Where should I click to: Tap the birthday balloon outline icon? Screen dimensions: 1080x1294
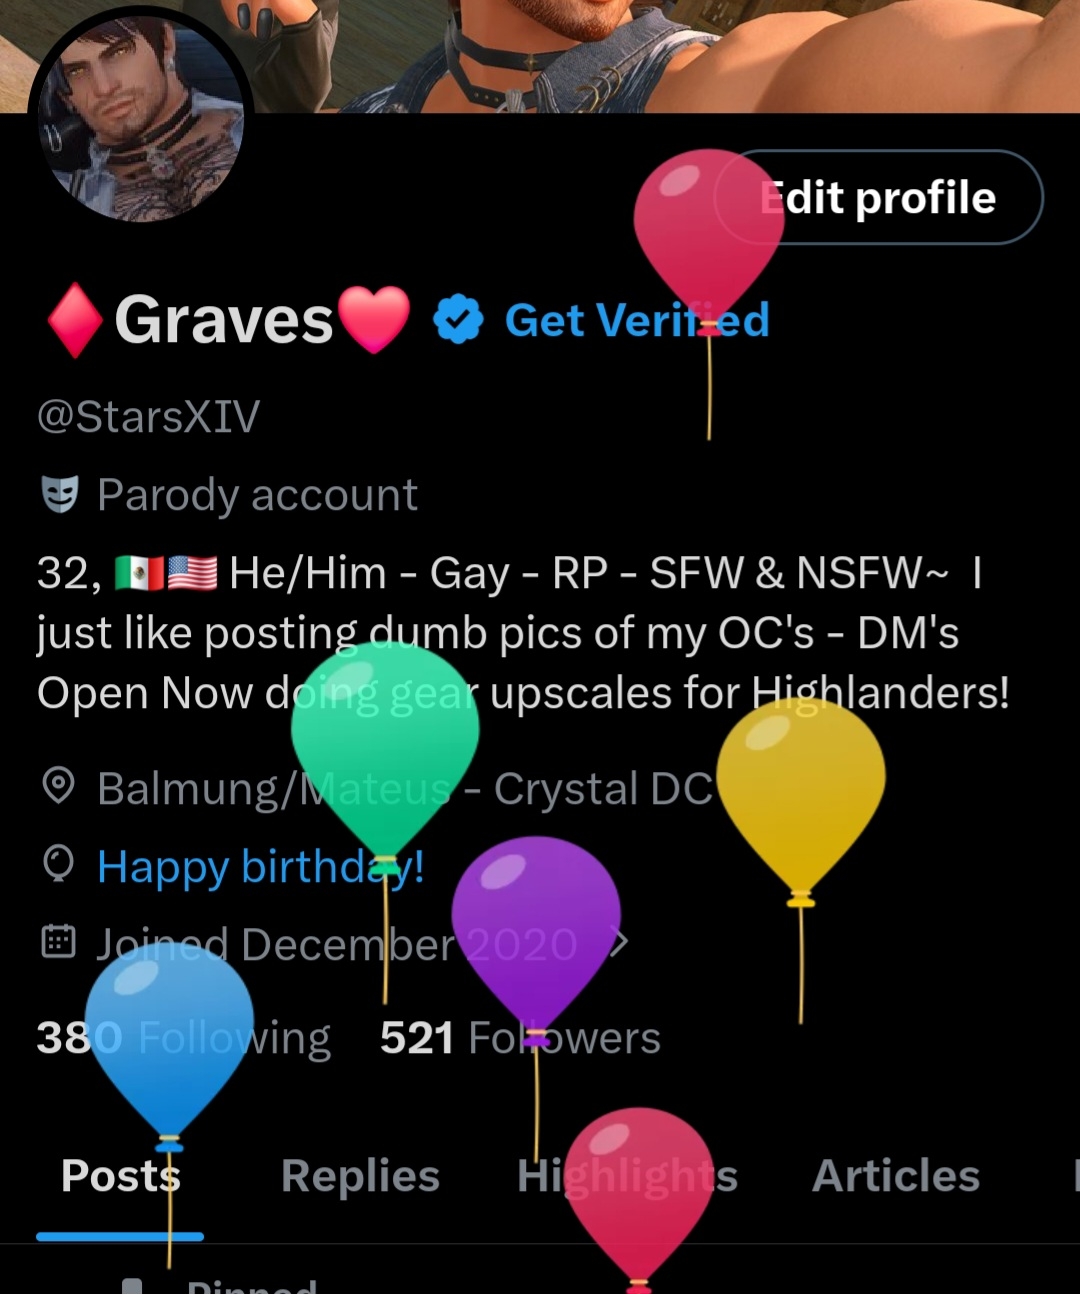(59, 865)
